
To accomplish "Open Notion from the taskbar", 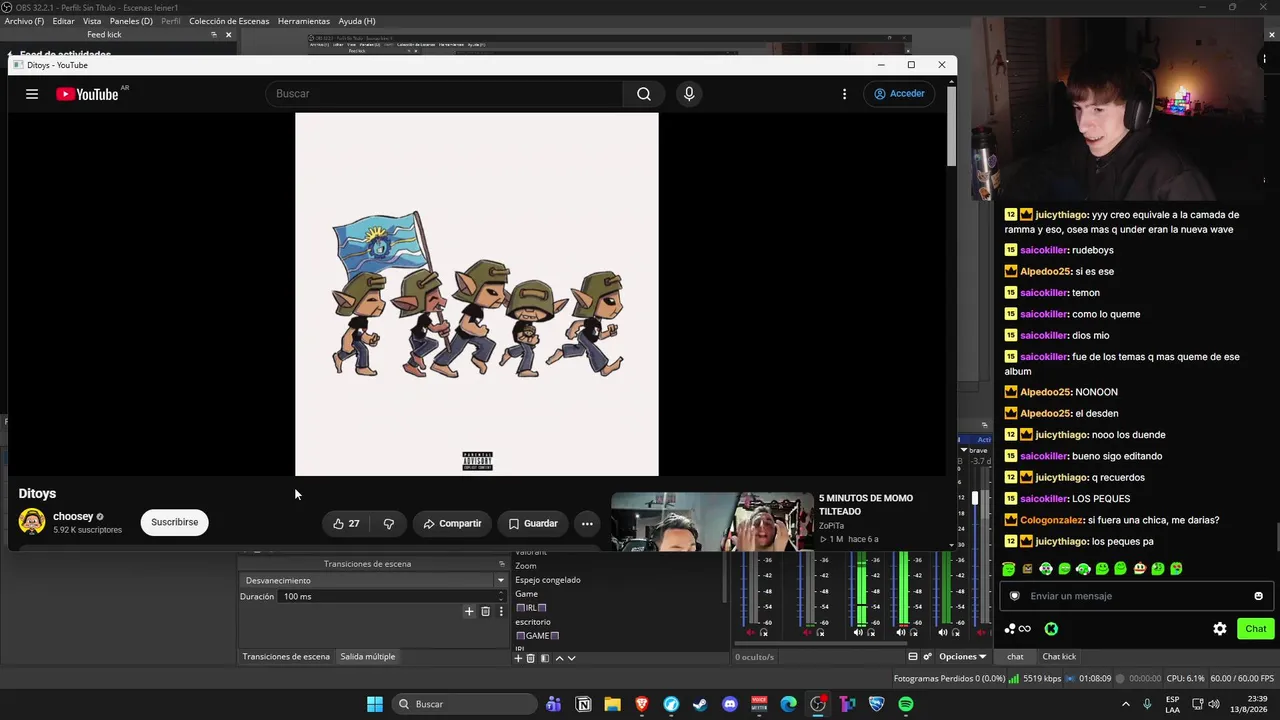I will 584,704.
